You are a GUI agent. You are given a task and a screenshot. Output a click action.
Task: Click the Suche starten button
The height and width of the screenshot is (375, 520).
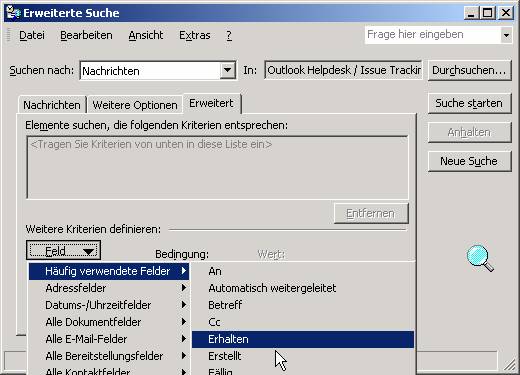[x=469, y=103]
